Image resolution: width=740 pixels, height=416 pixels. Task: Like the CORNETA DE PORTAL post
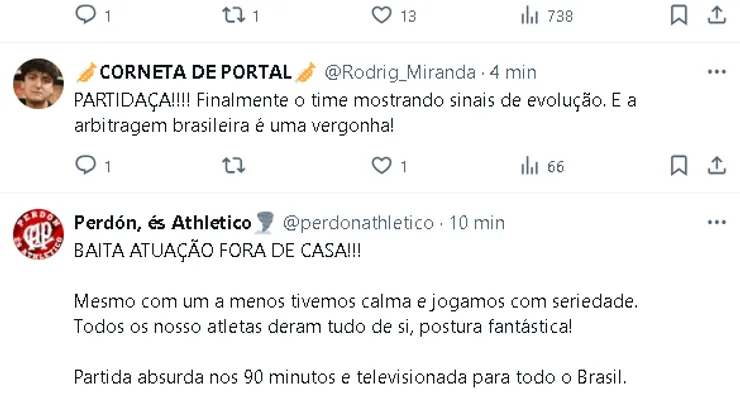[381, 166]
